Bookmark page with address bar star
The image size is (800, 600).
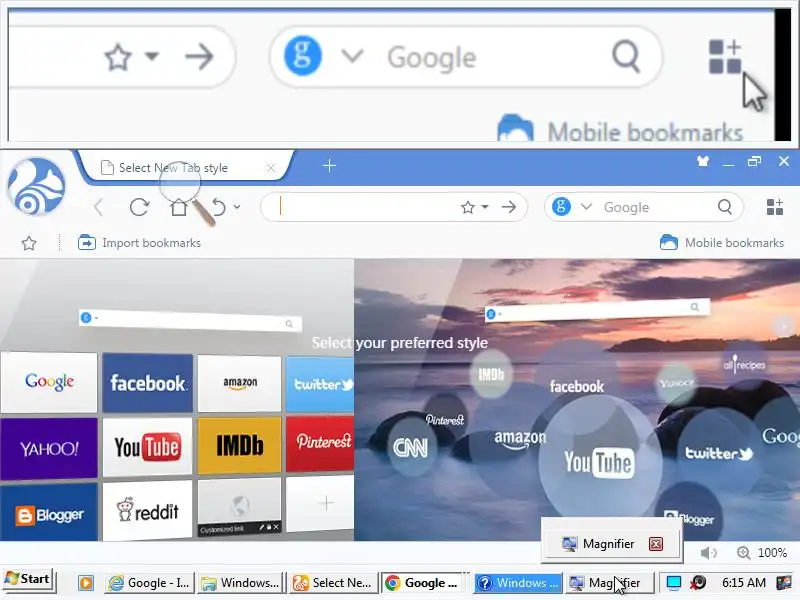tap(468, 207)
